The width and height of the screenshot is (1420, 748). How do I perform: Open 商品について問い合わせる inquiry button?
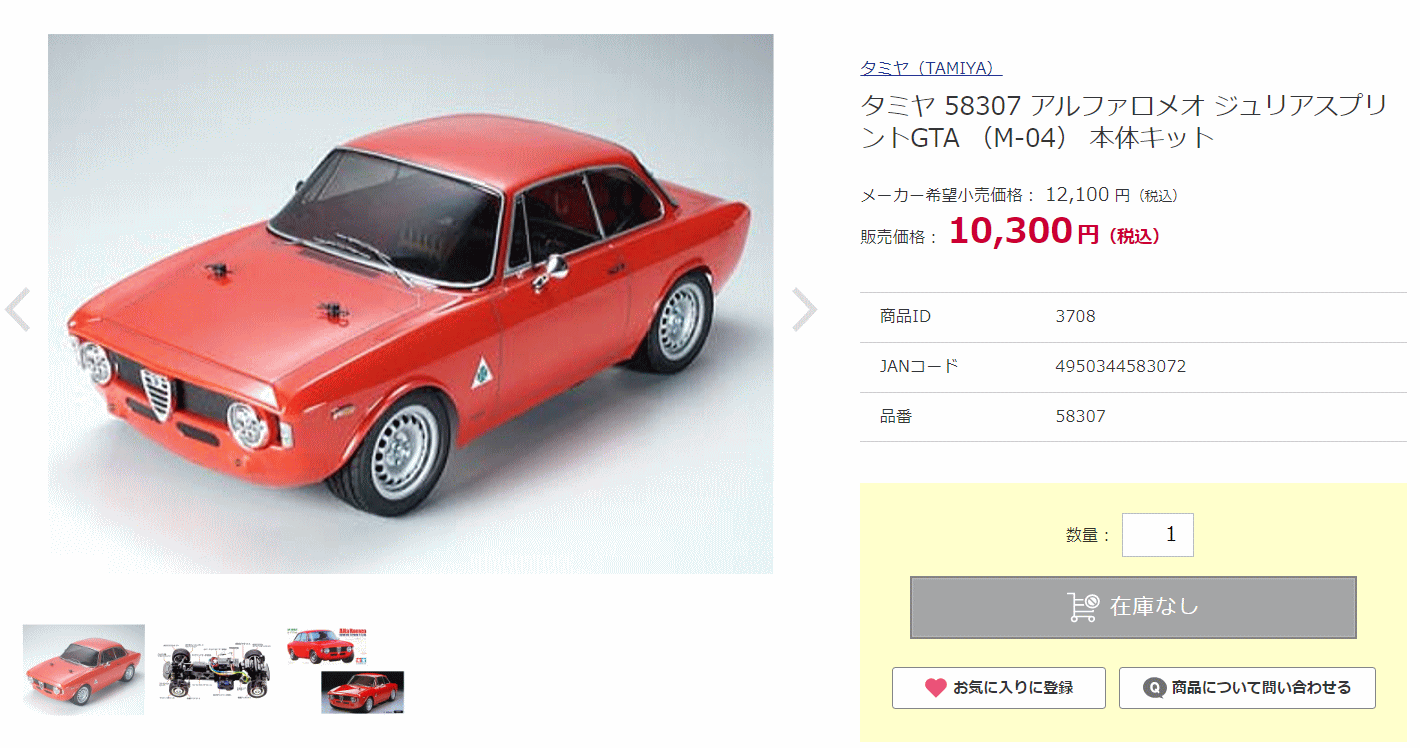1247,688
